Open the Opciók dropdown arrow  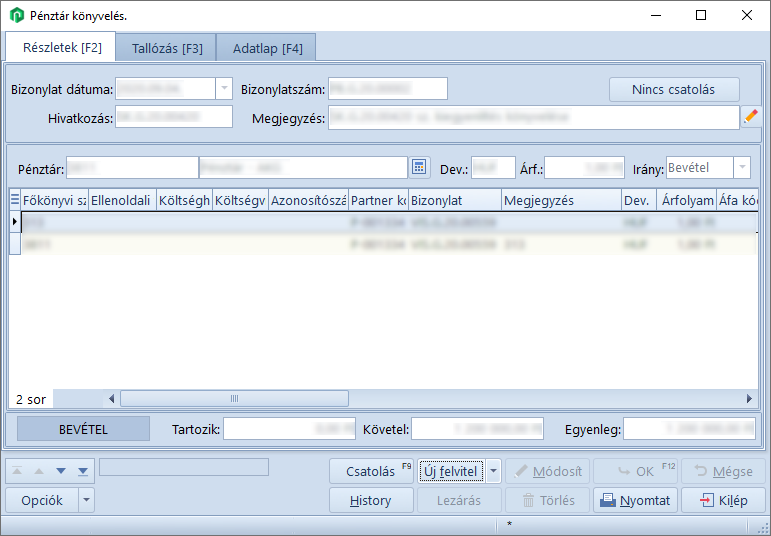pyautogui.click(x=86, y=500)
